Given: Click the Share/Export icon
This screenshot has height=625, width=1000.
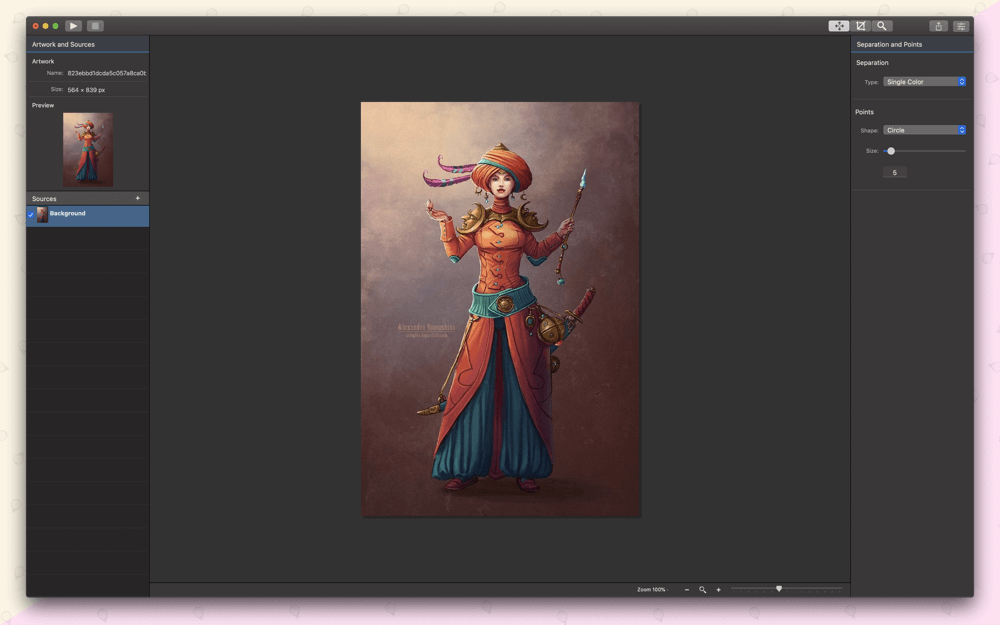Looking at the screenshot, I should pyautogui.click(x=938, y=26).
